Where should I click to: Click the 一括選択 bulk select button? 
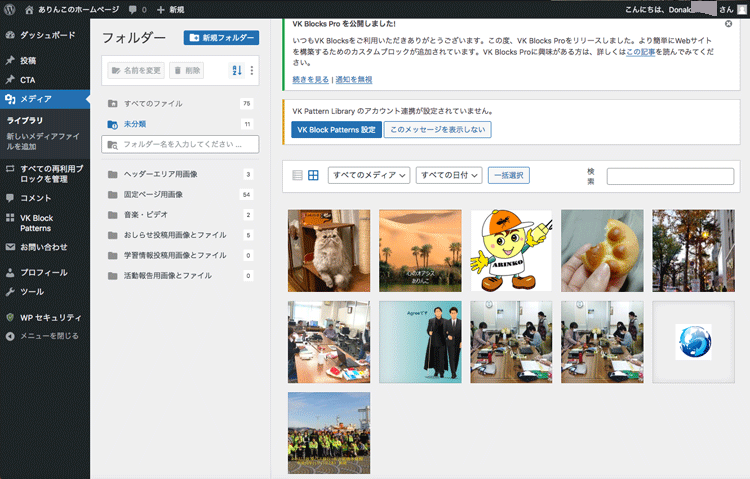point(509,175)
